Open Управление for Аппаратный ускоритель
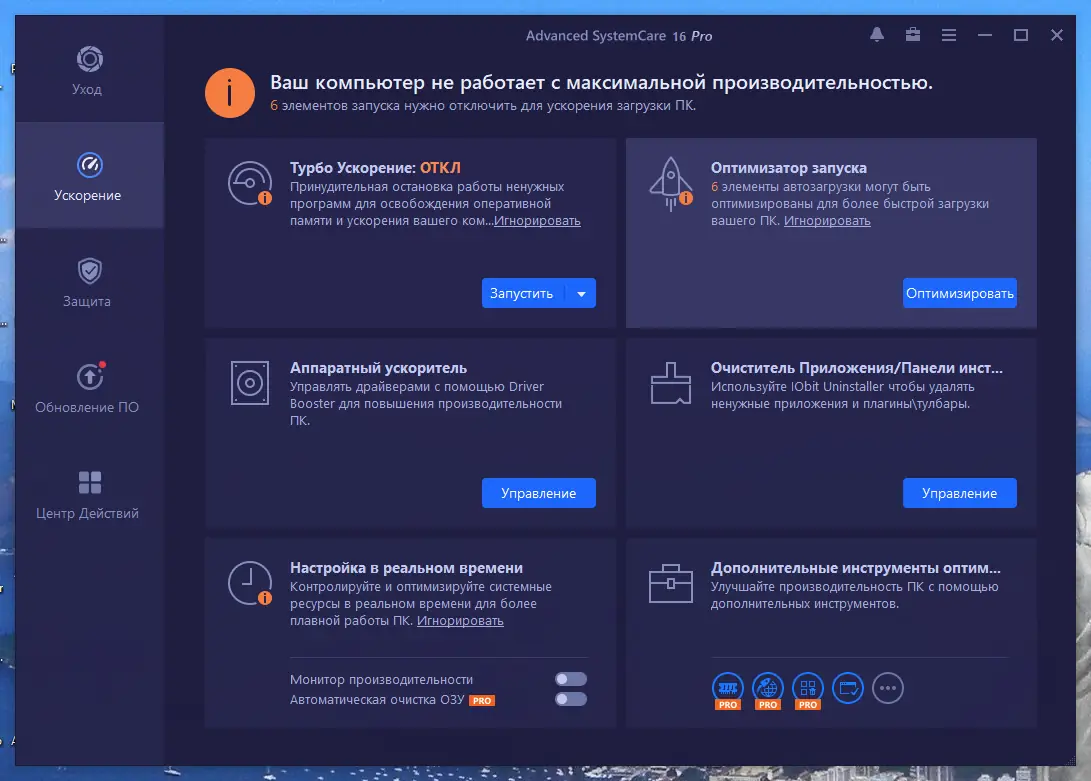 click(x=538, y=493)
